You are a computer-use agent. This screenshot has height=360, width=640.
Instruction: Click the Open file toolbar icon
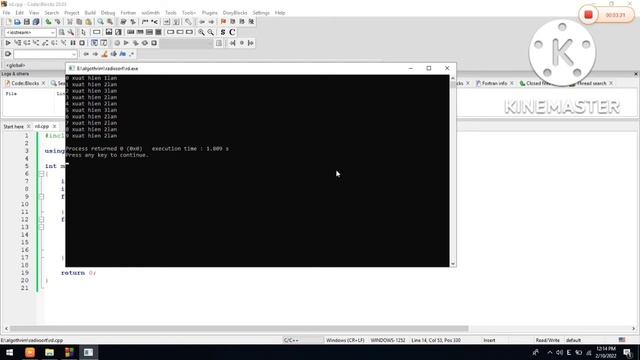click(17, 22)
